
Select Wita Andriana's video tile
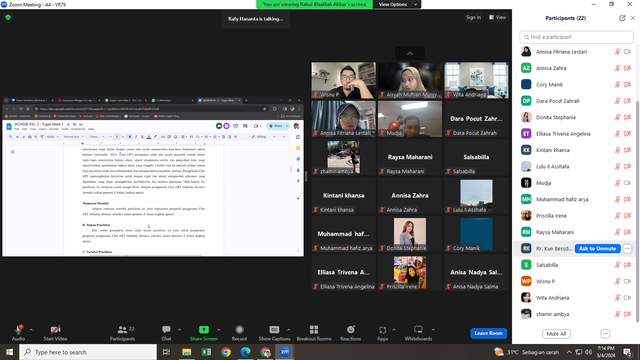(476, 80)
